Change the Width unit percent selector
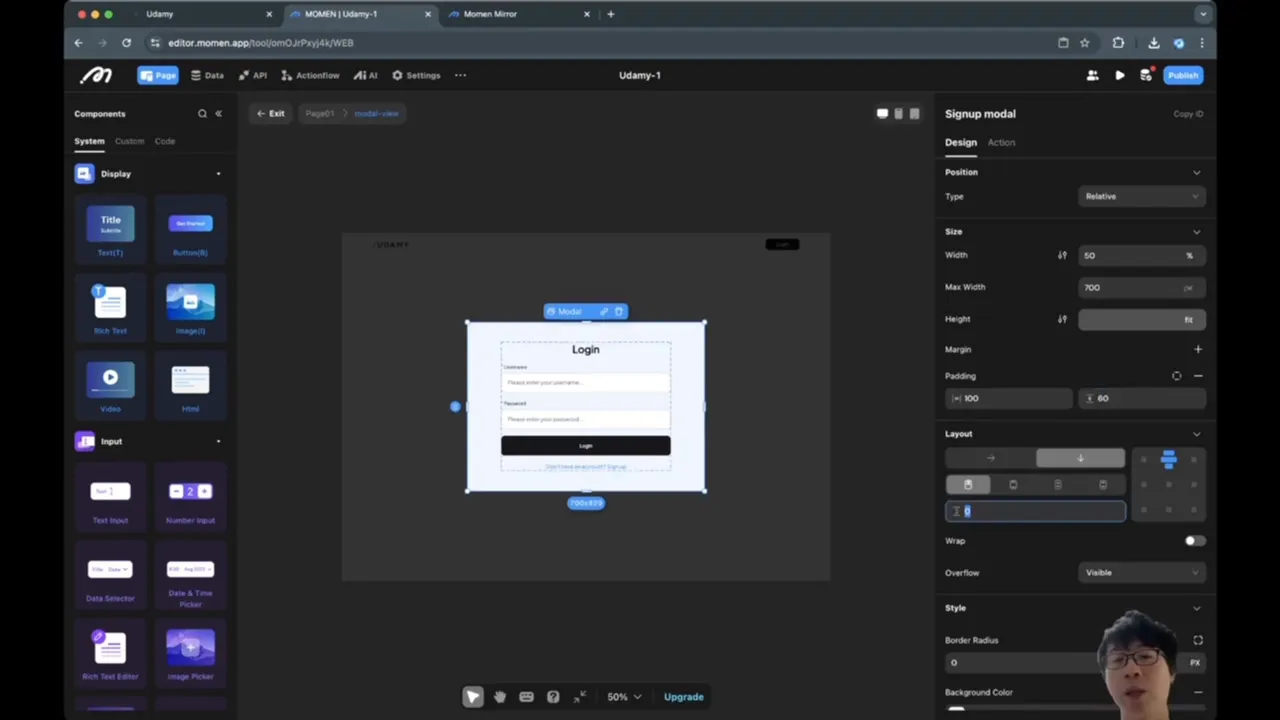Image resolution: width=1280 pixels, height=720 pixels. [1189, 255]
